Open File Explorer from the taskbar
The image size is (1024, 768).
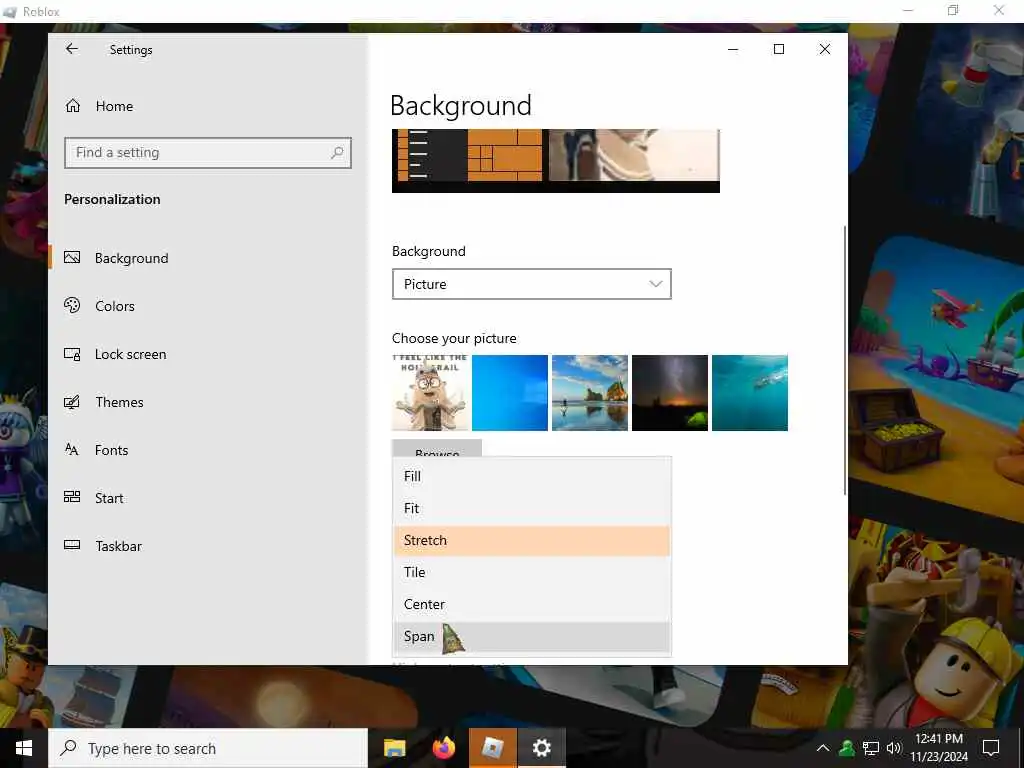[x=394, y=748]
